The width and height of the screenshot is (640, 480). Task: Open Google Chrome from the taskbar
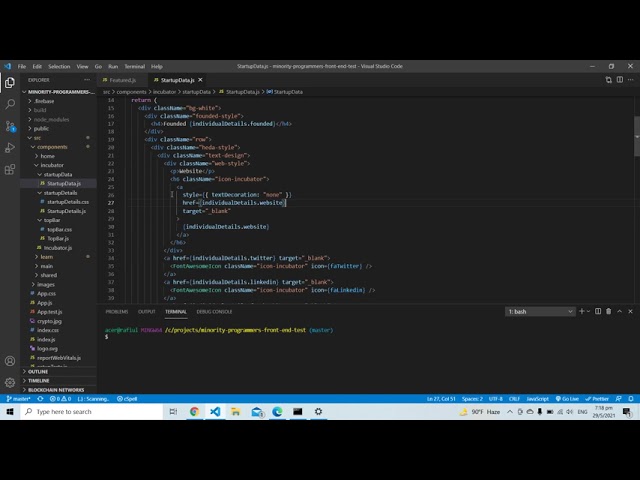[194, 411]
